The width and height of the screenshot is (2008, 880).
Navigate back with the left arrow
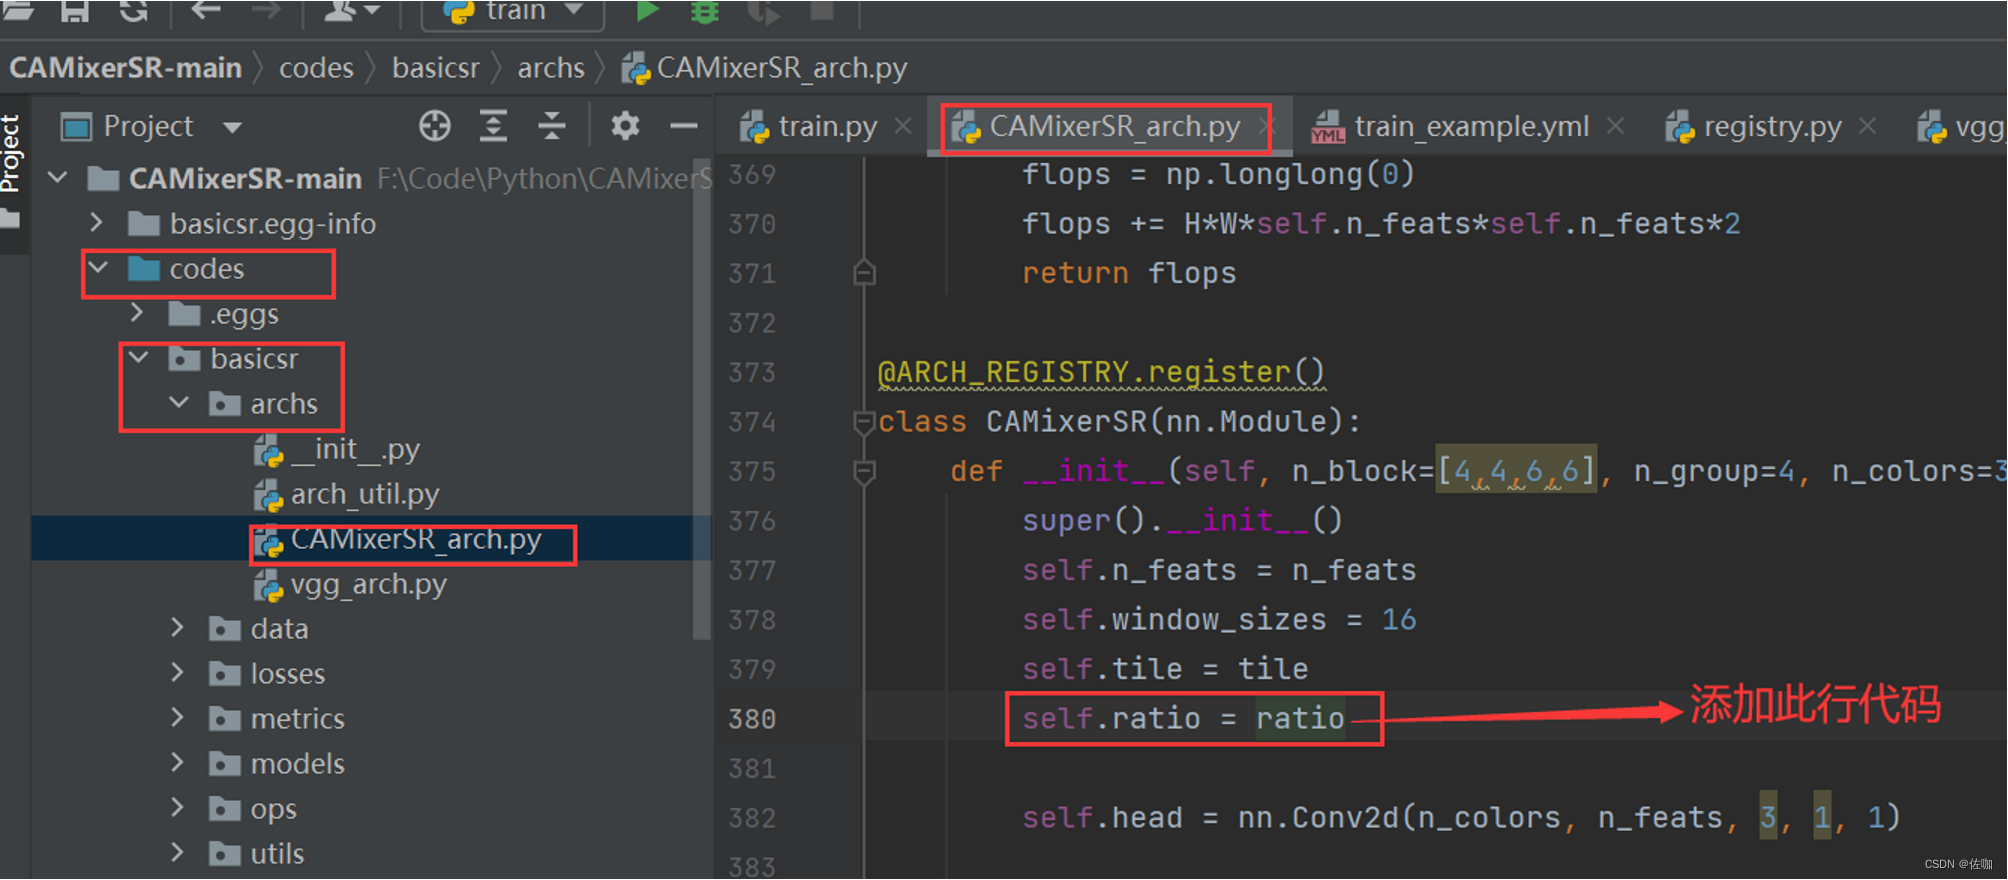pos(205,11)
